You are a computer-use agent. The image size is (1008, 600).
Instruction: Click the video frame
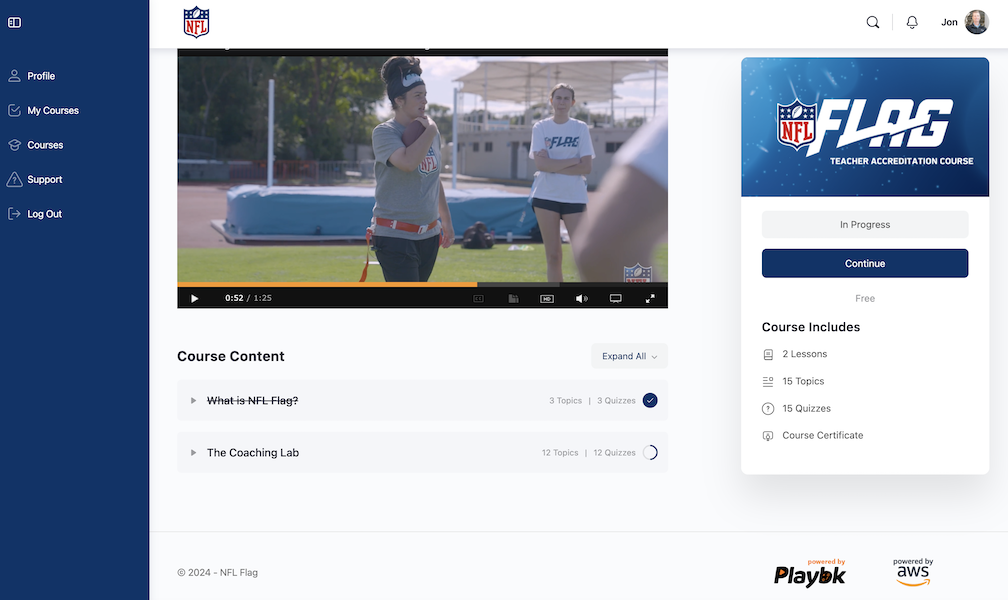(422, 168)
